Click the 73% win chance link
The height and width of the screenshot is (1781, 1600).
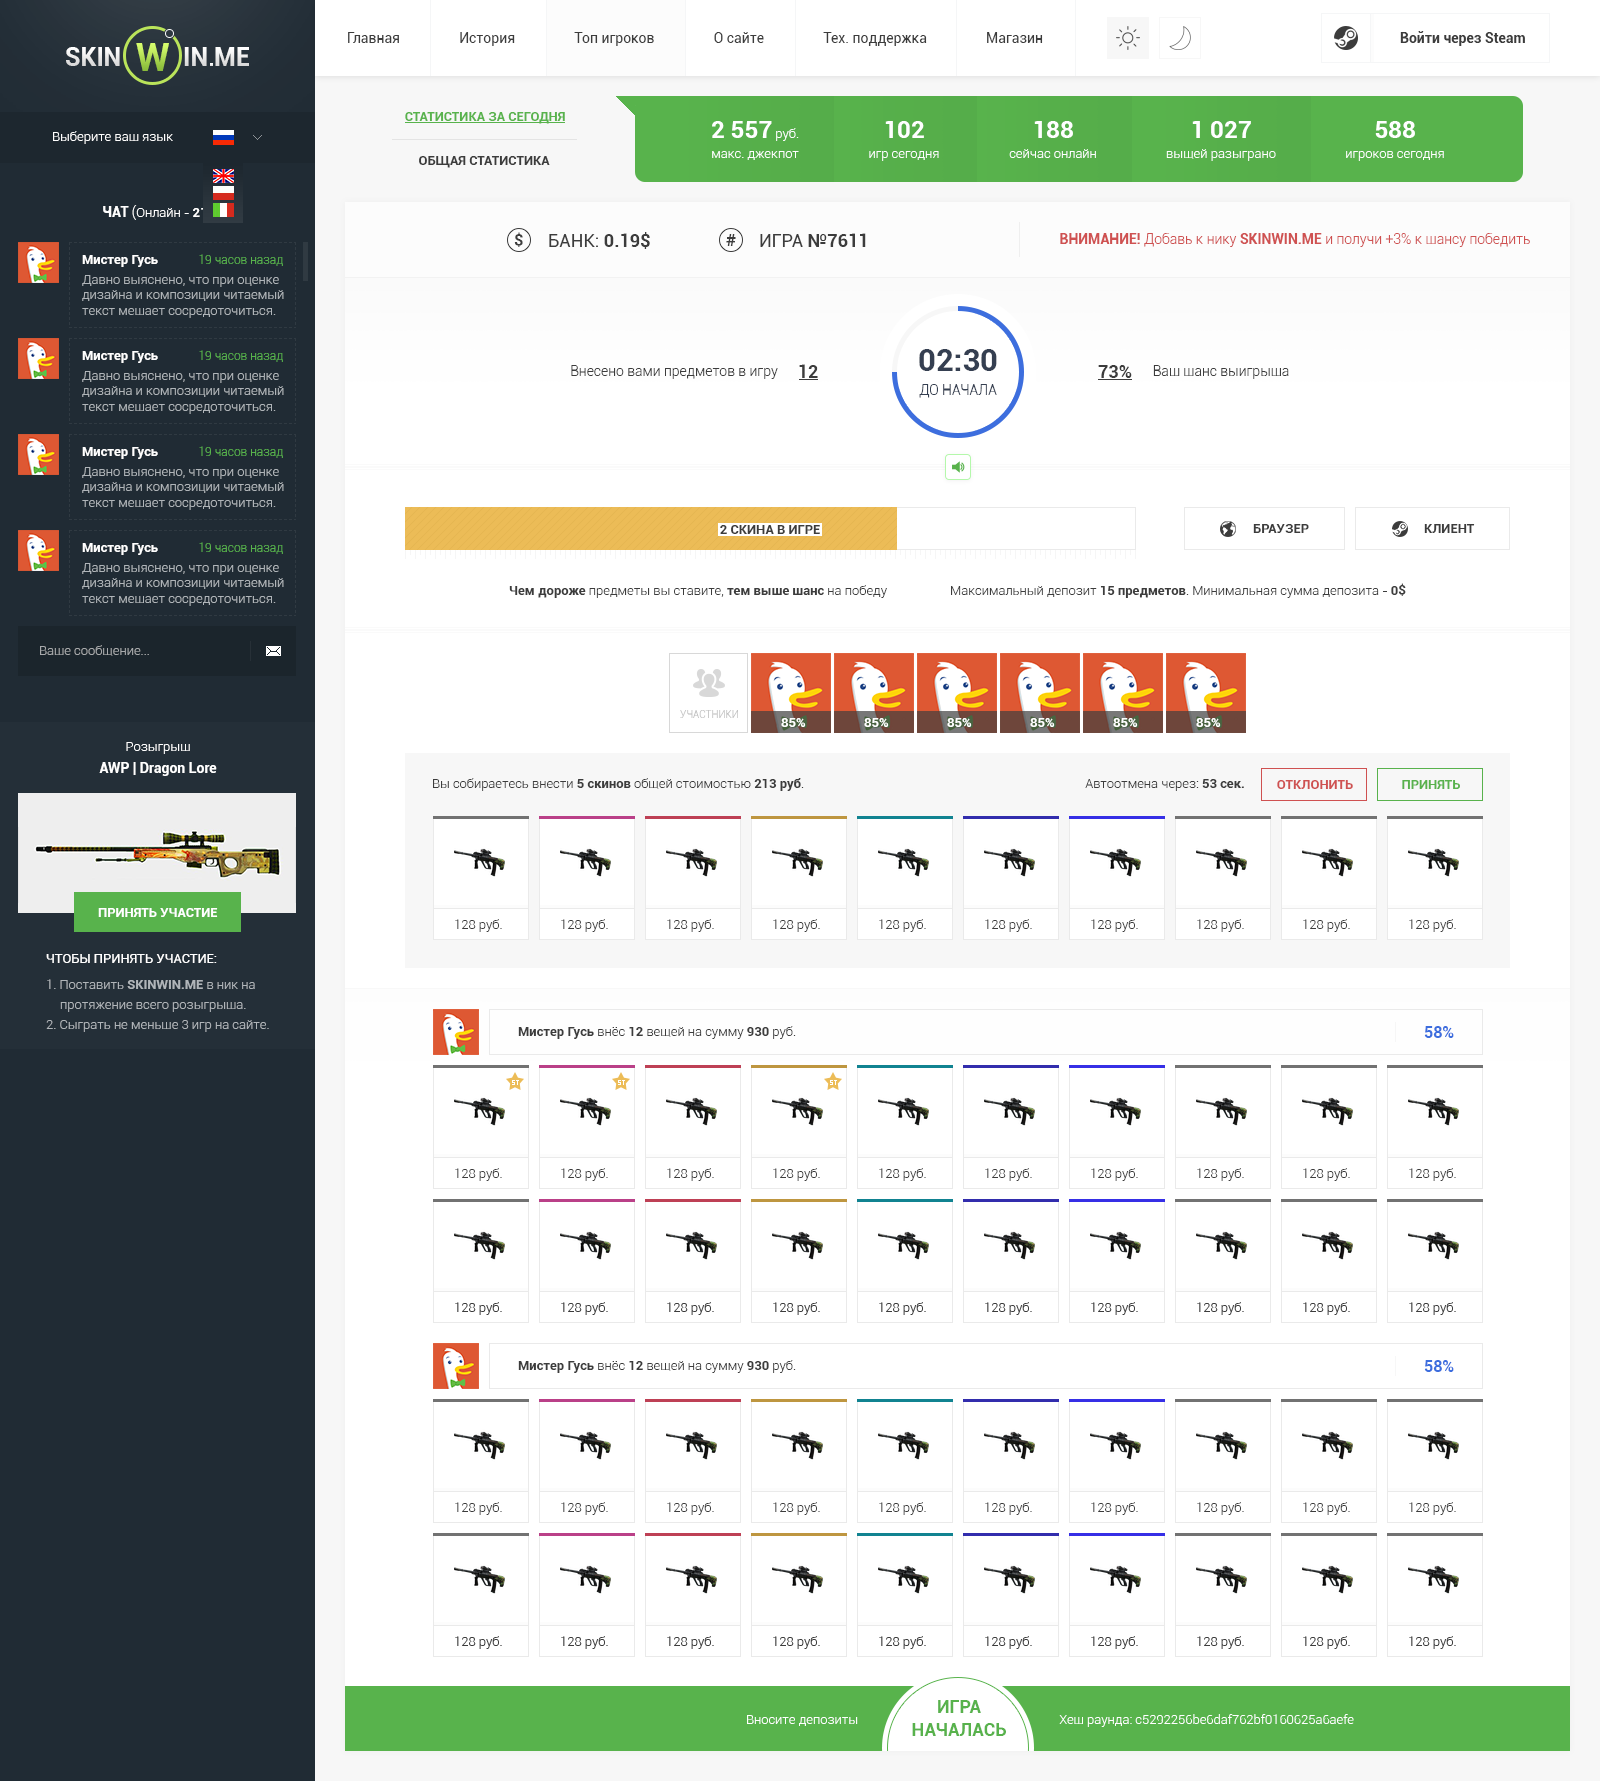[1115, 372]
